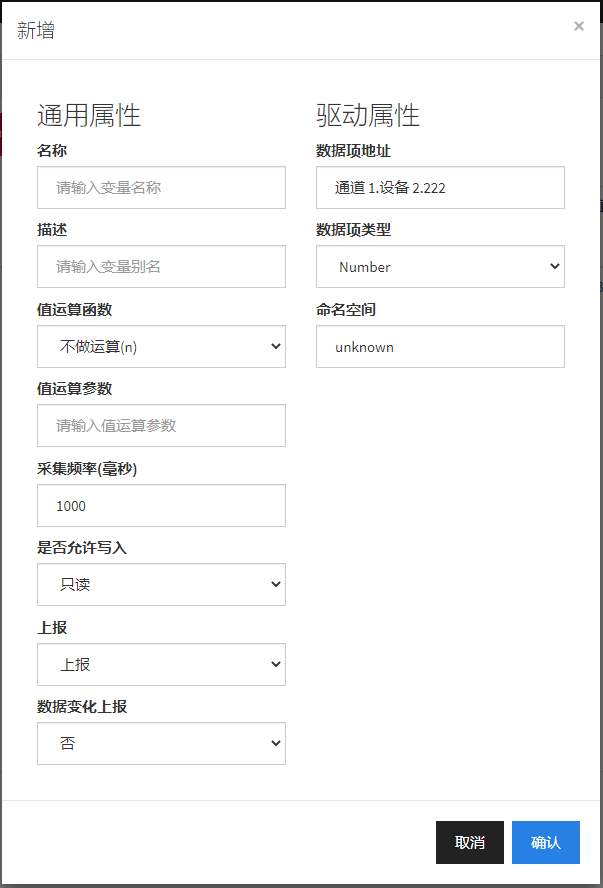Screen dimensions: 603x888
Task: Click the 新增 dialog title text
Action: tap(36, 30)
